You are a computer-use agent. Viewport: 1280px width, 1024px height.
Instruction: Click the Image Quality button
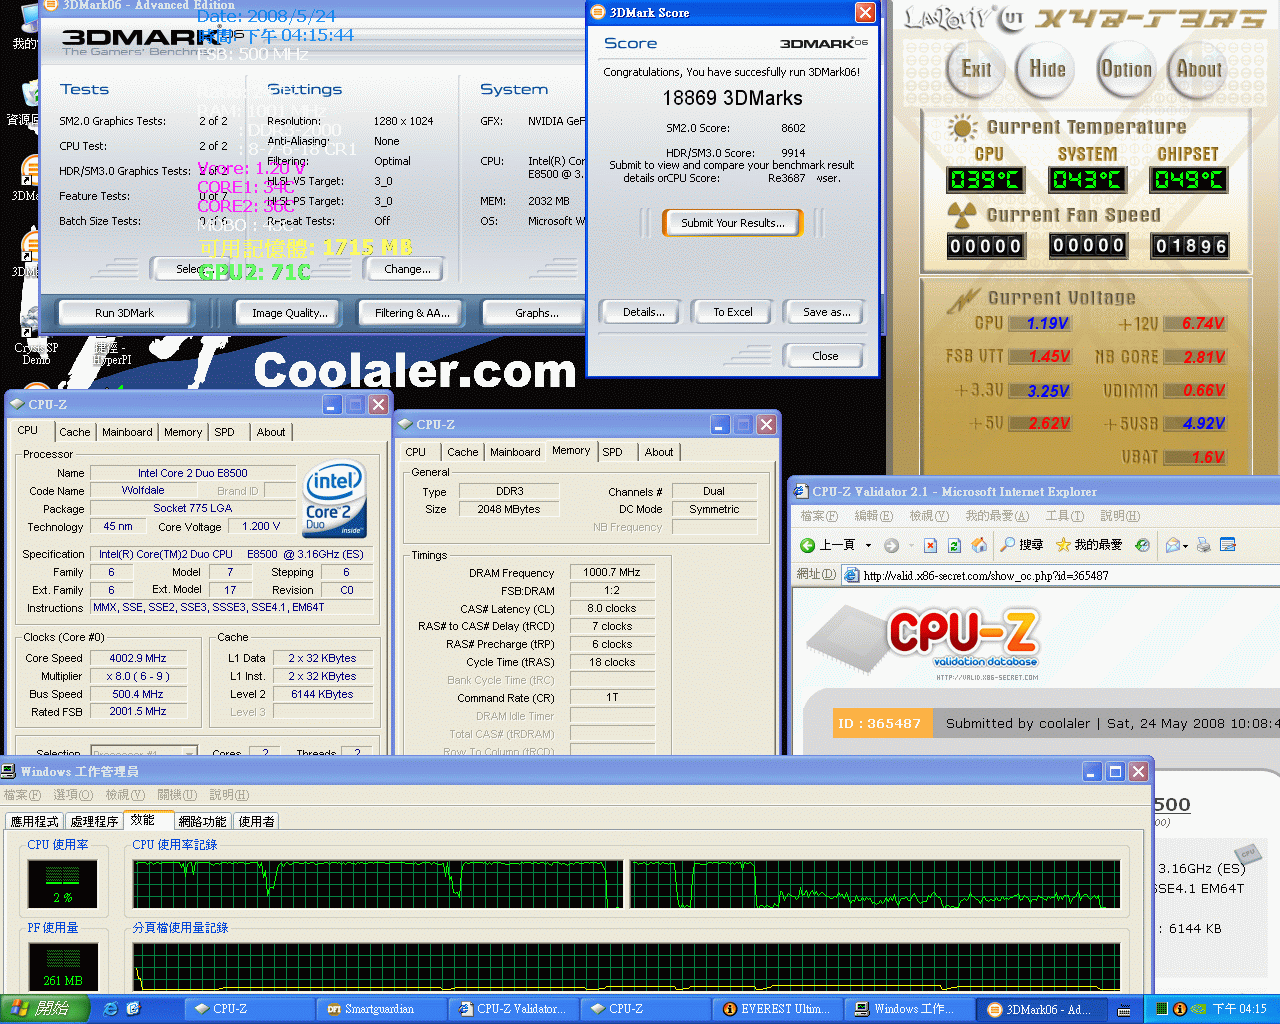290,313
